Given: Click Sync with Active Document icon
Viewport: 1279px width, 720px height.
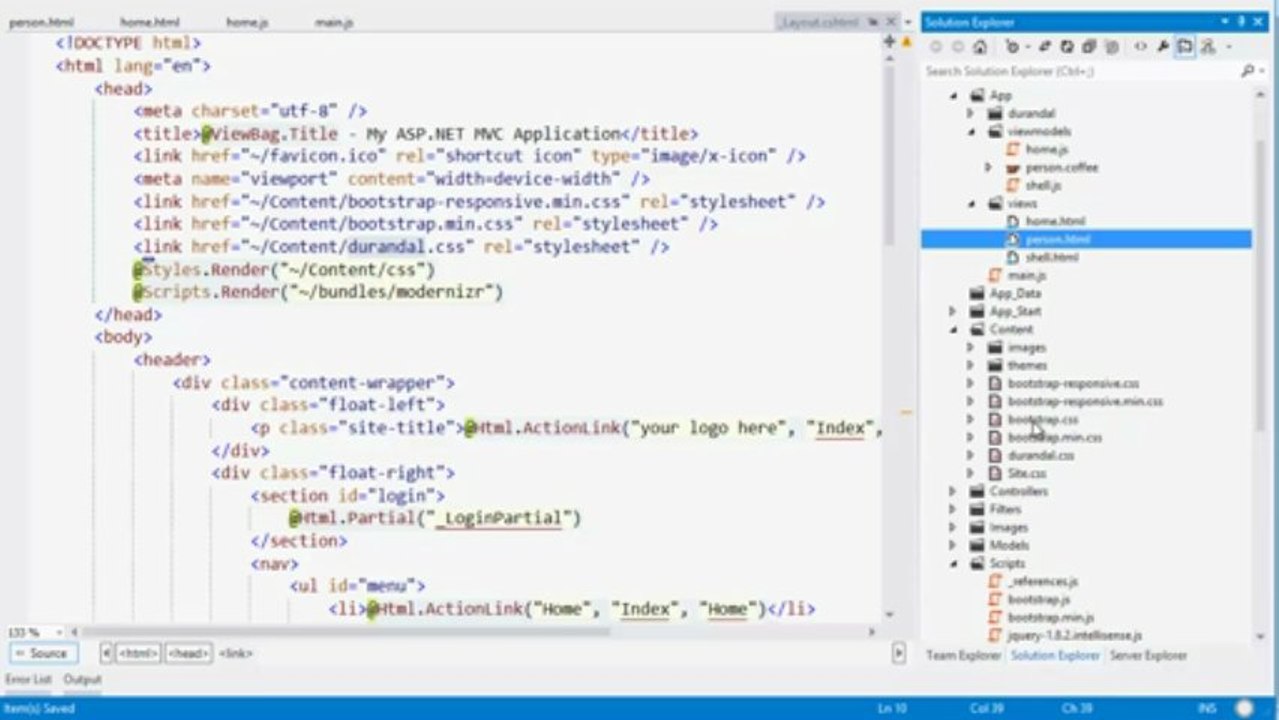Looking at the screenshot, I should click(1046, 47).
